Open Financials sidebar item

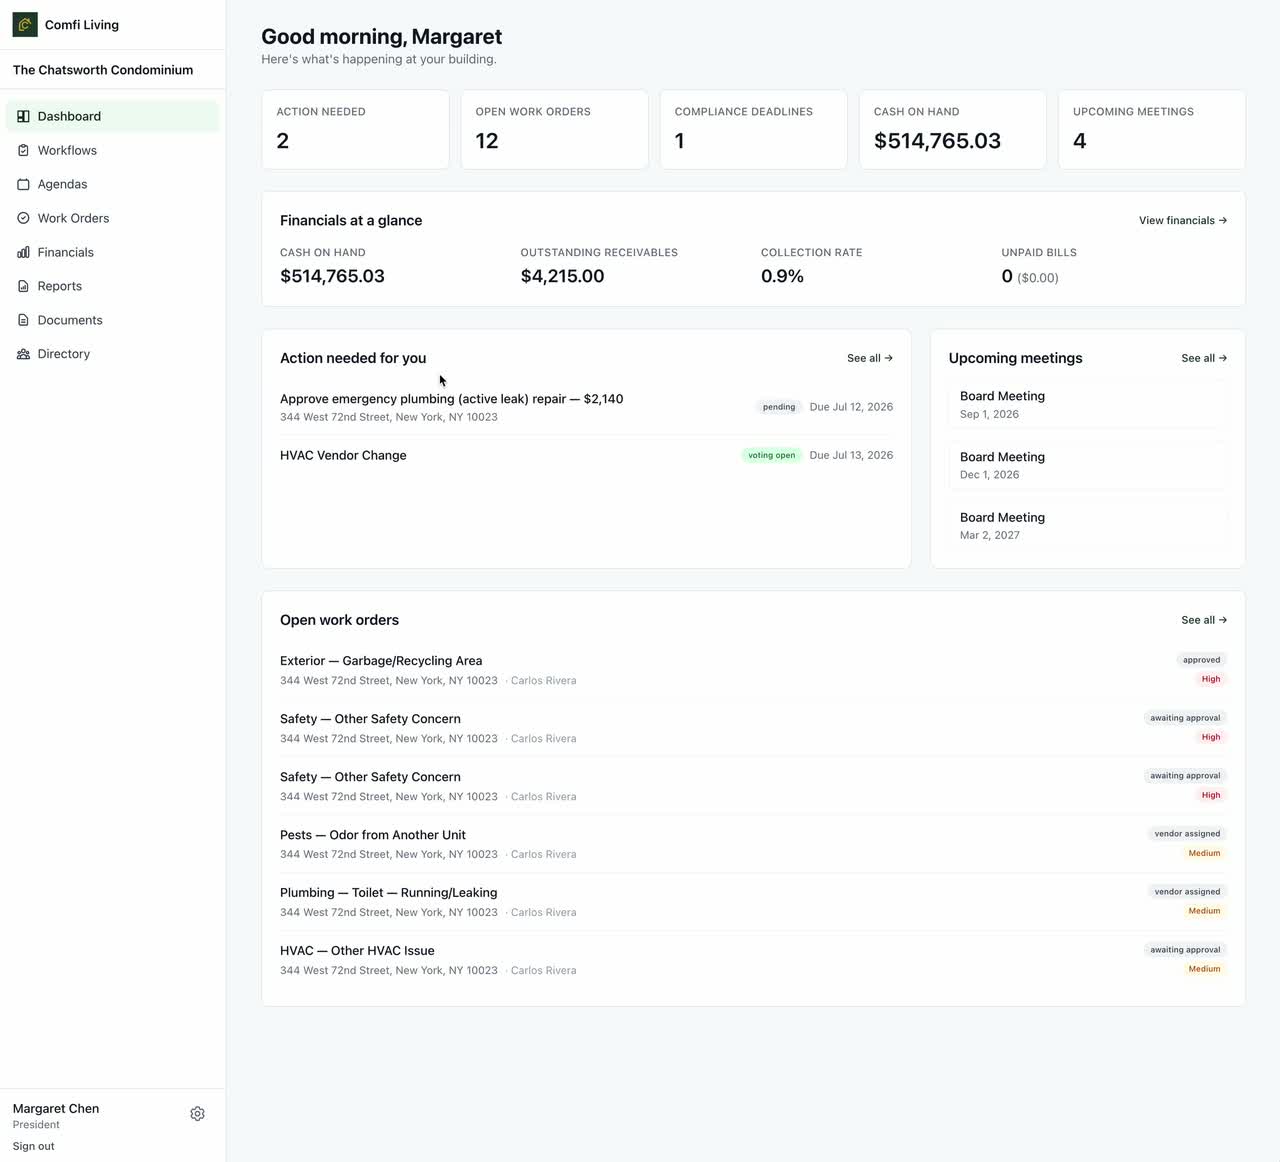tap(112, 252)
